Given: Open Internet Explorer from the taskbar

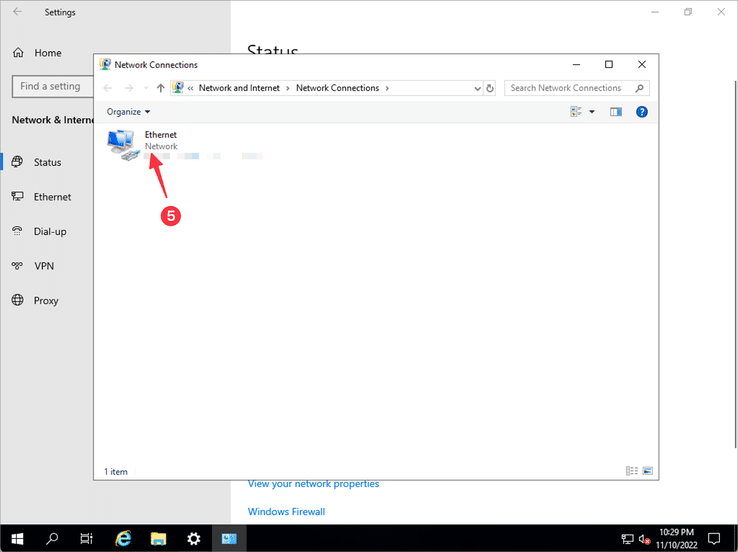Looking at the screenshot, I should coord(123,539).
